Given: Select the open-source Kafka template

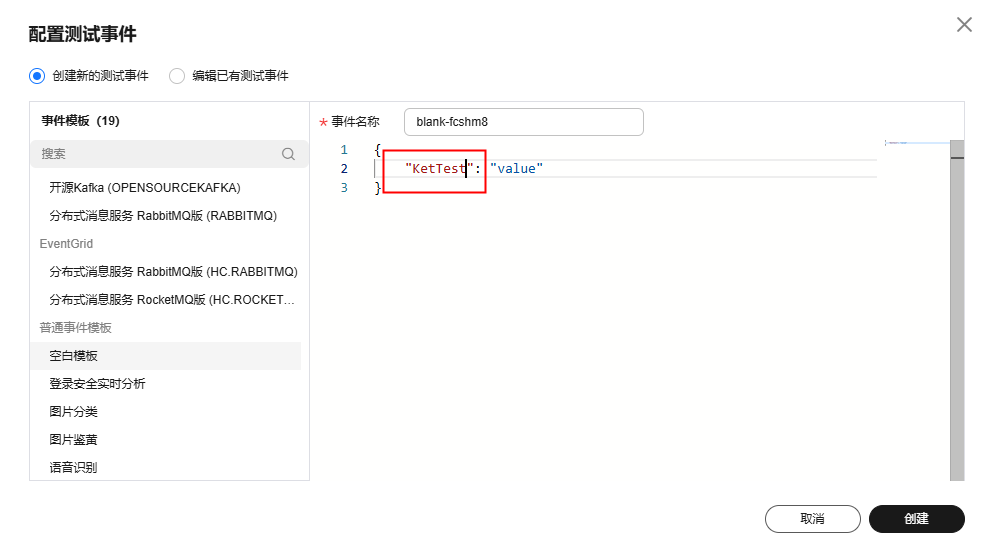Looking at the screenshot, I should click(145, 188).
